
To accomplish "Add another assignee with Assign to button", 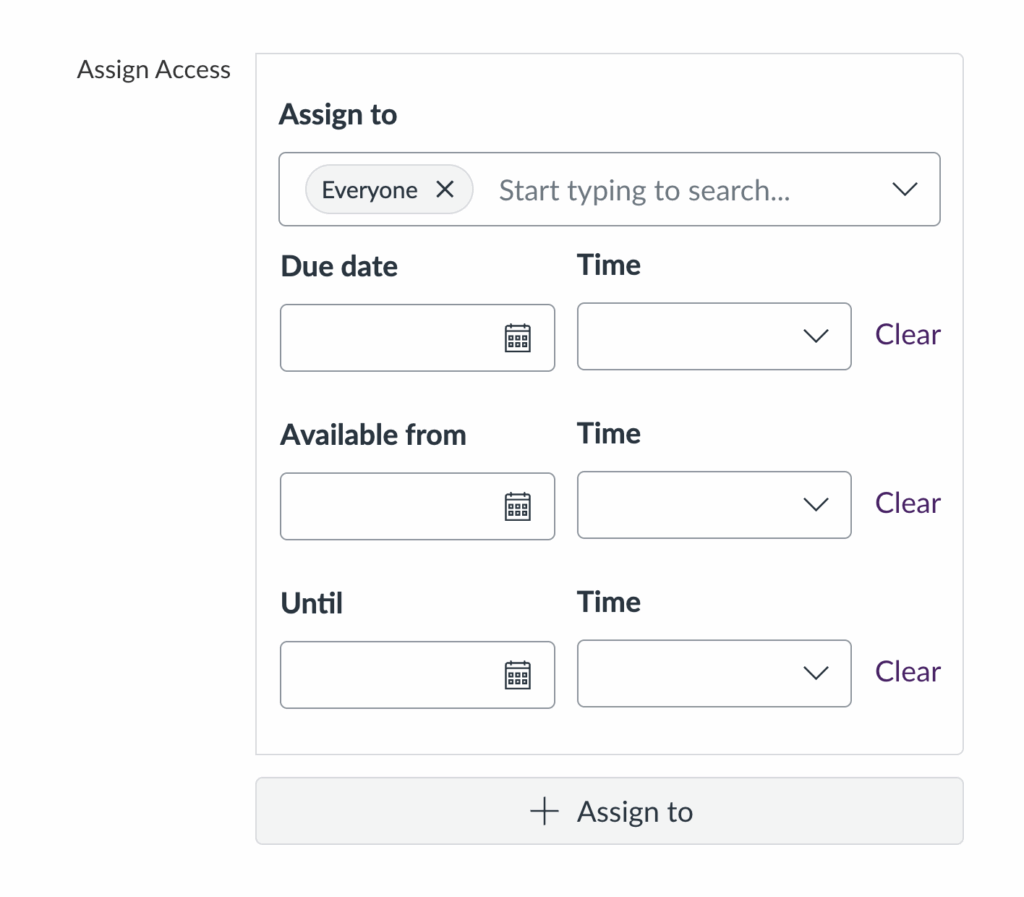I will coord(610,812).
